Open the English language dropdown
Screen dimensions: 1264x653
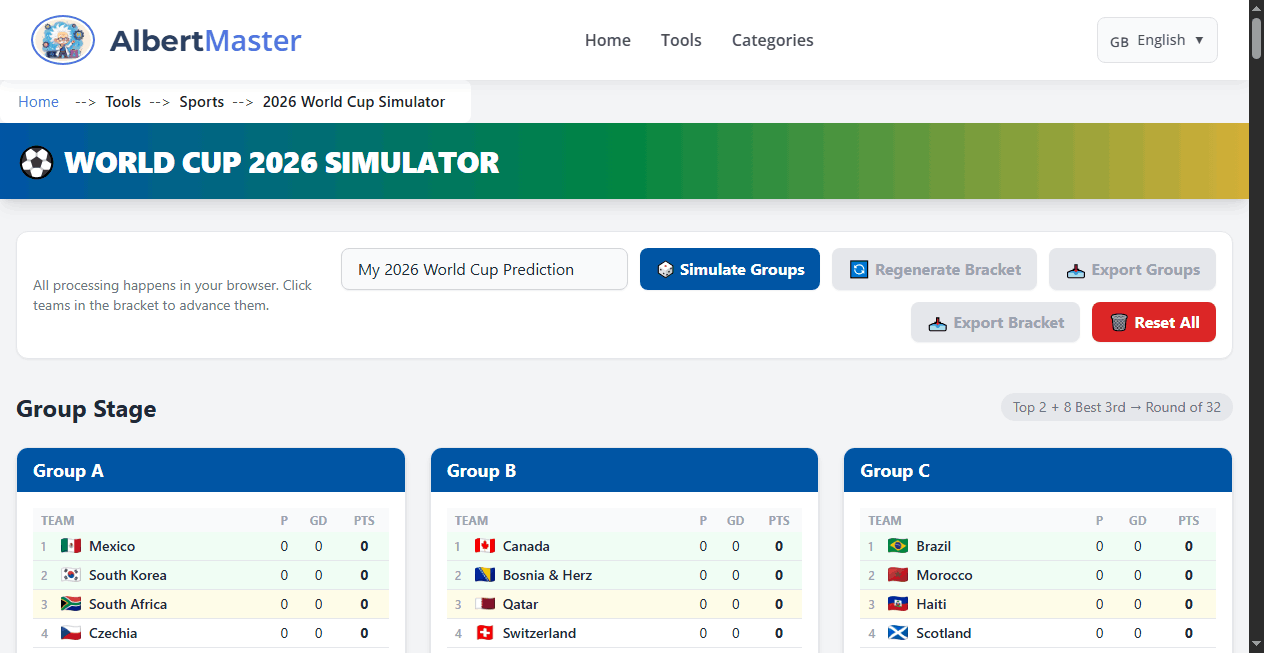1157,40
